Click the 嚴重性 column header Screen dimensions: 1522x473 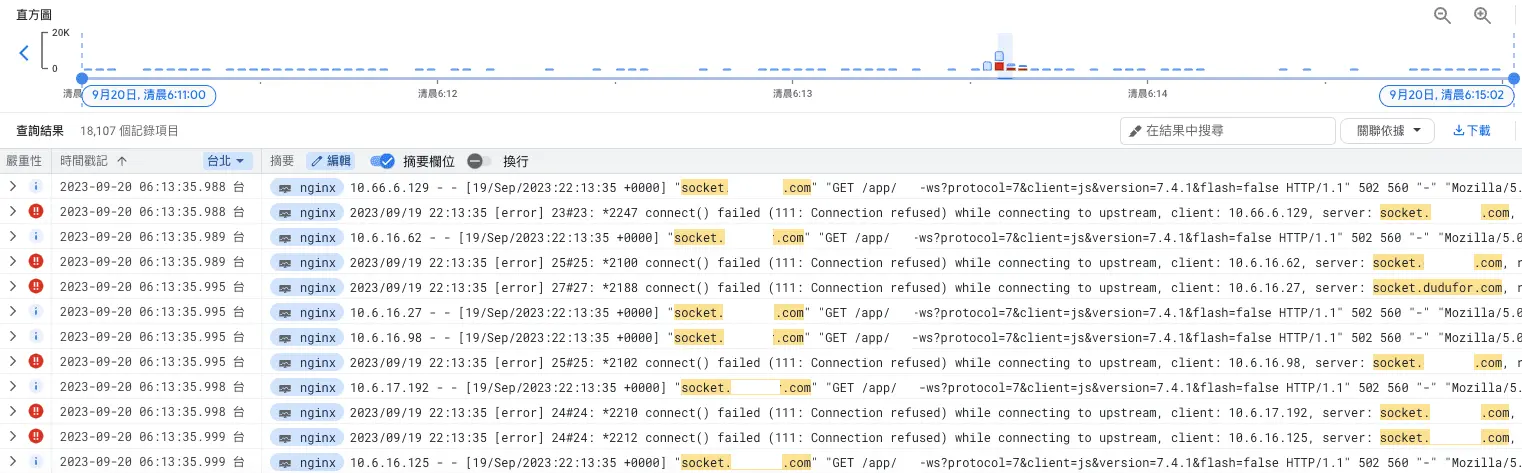pyautogui.click(x=24, y=161)
